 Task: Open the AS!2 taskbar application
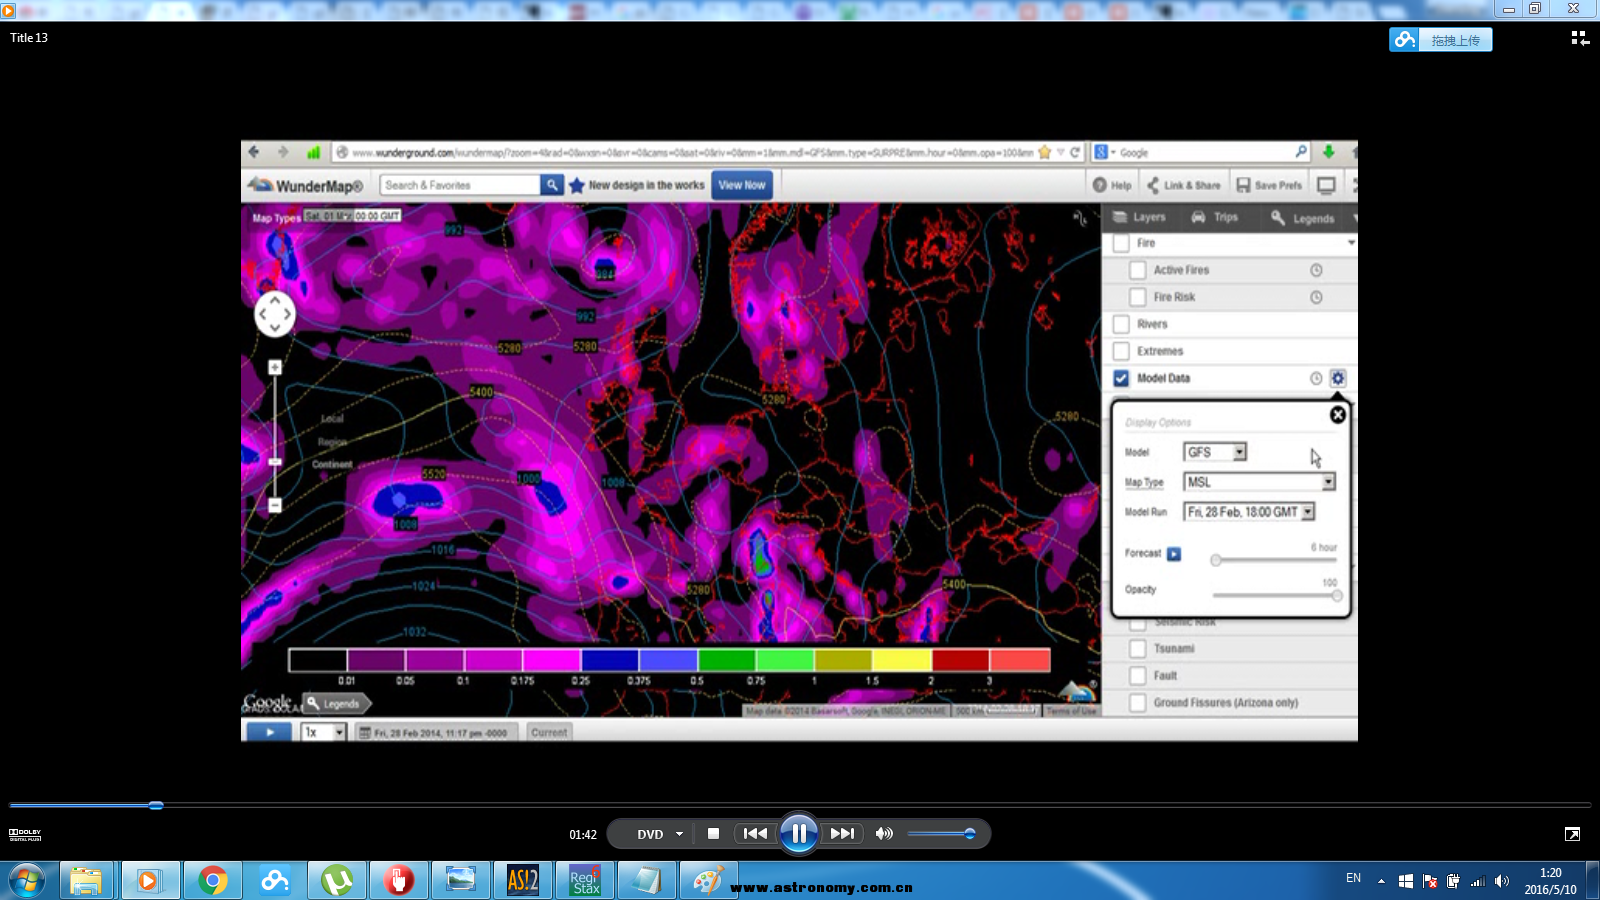pos(523,881)
